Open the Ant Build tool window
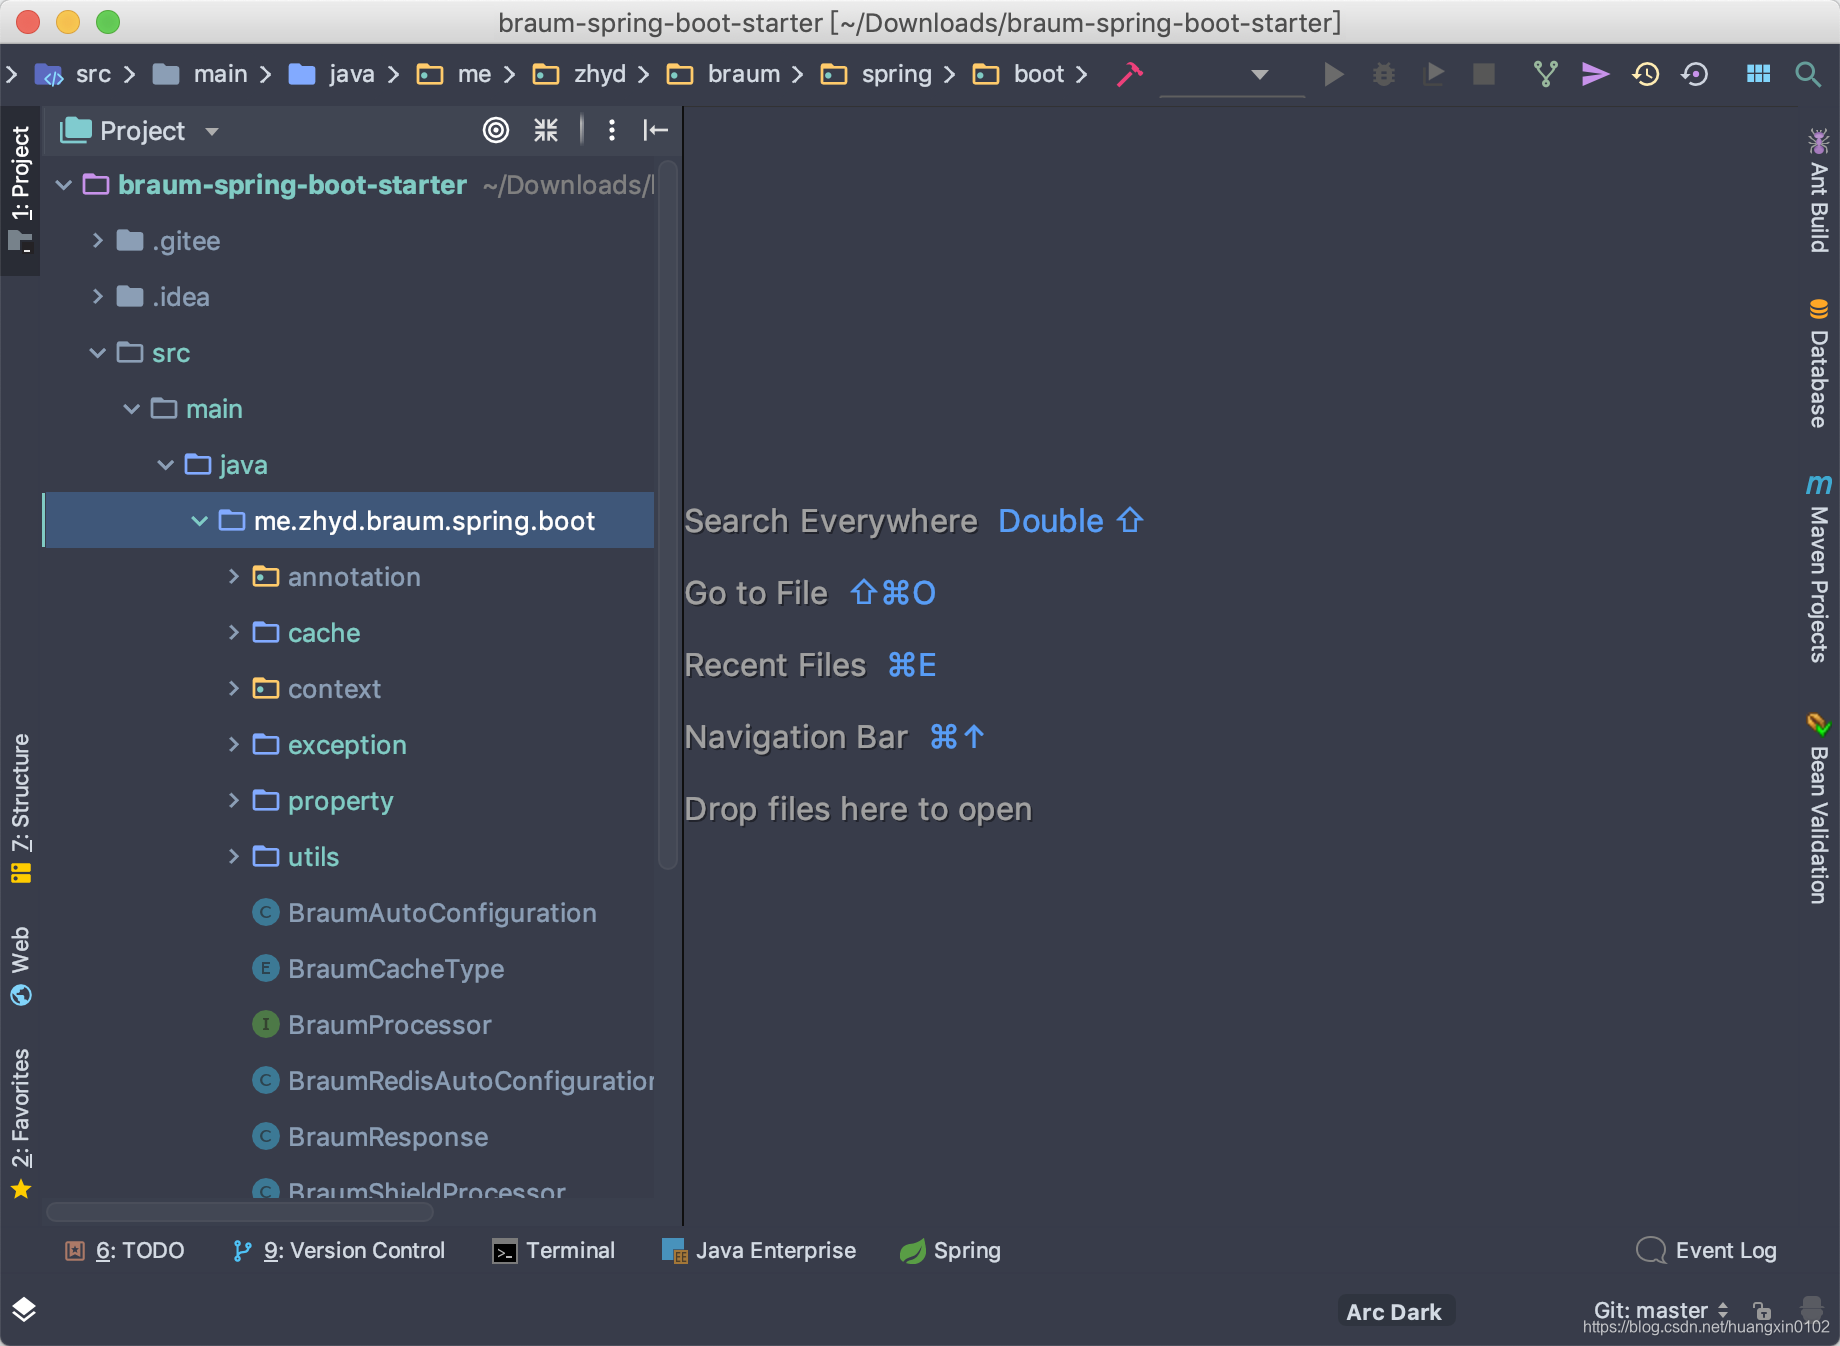1840x1346 pixels. click(x=1819, y=190)
